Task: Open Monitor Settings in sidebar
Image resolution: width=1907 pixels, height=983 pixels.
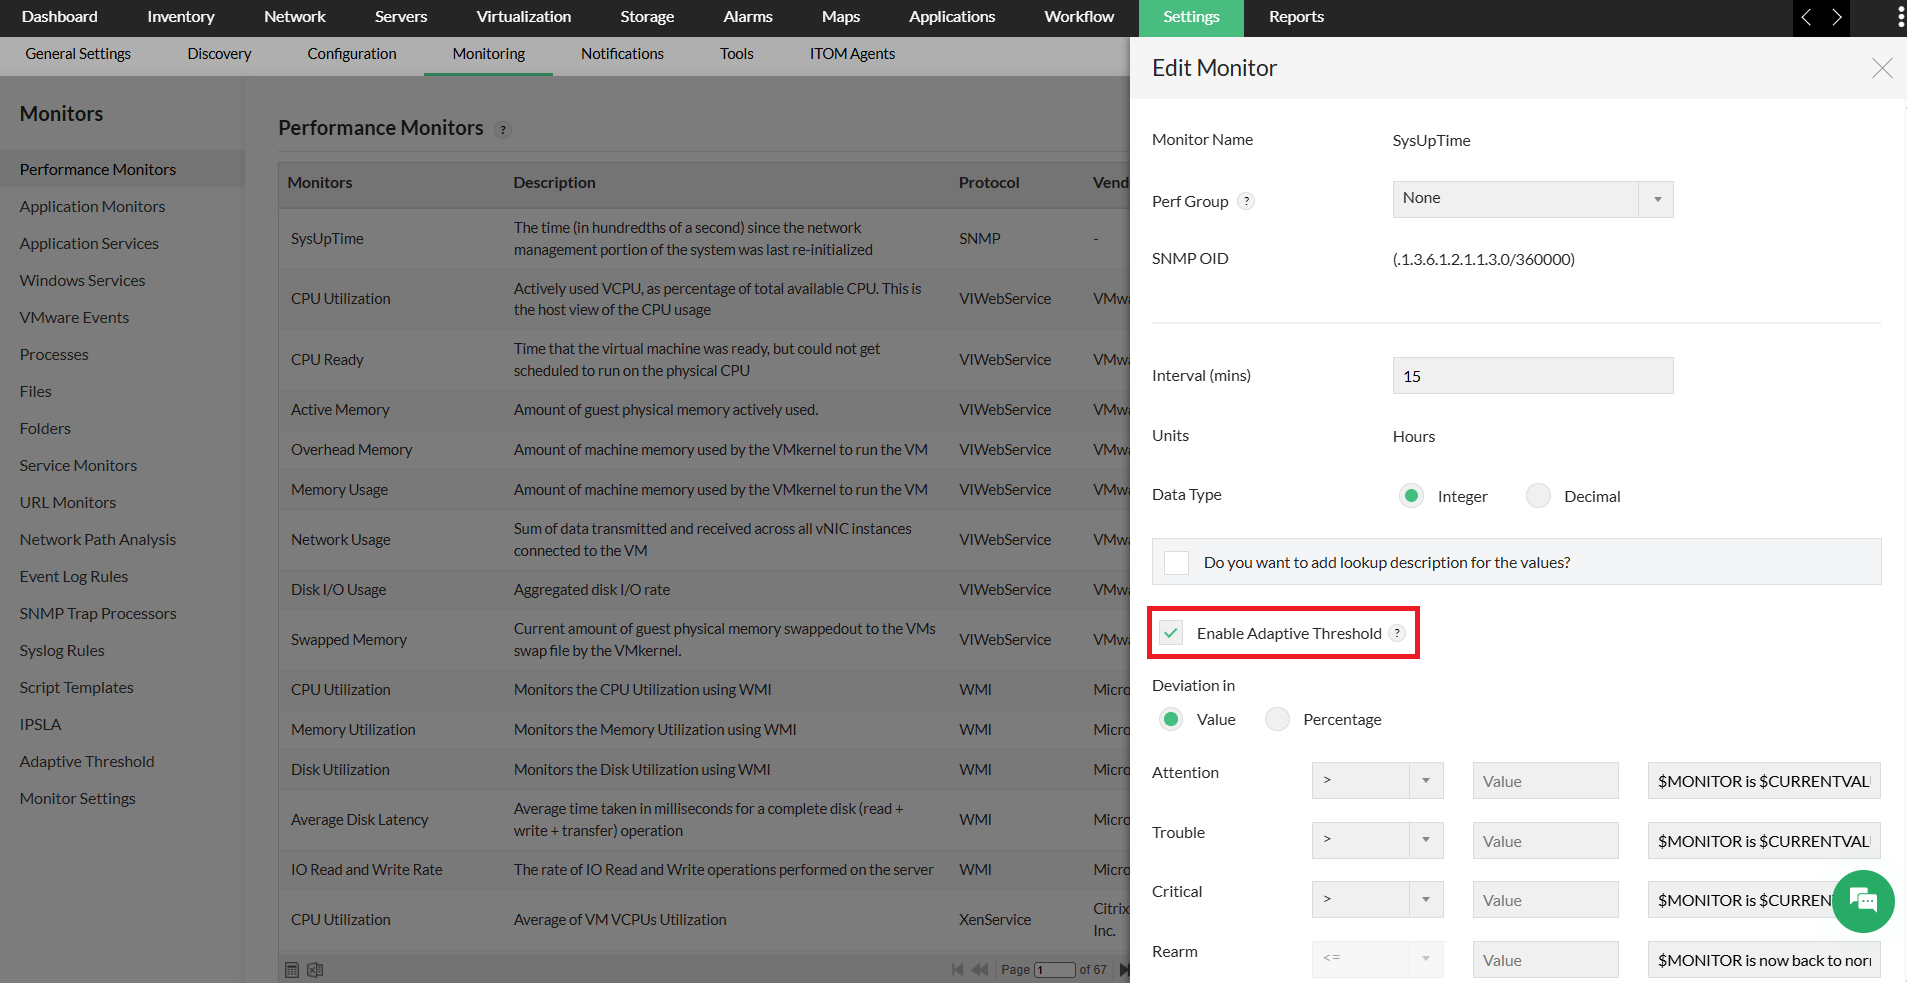Action: (78, 799)
